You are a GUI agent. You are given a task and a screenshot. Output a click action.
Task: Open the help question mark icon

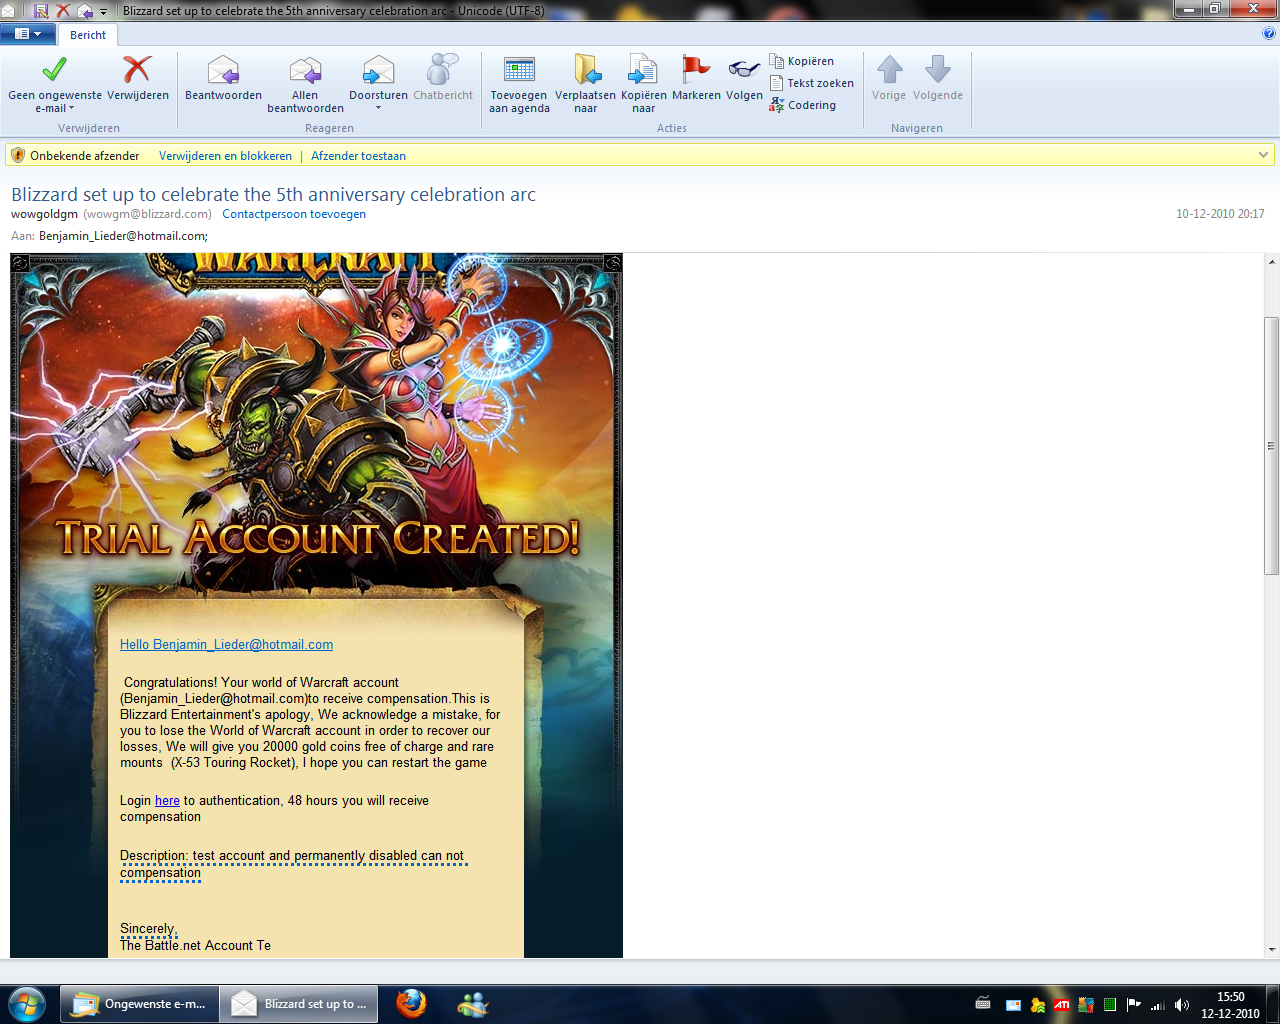tap(1269, 34)
